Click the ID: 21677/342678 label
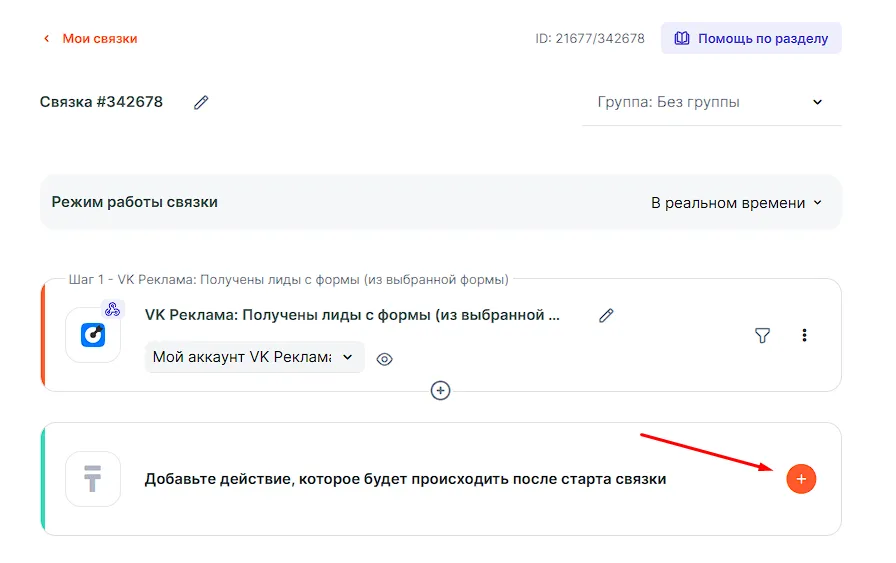The image size is (896, 563). tap(590, 39)
